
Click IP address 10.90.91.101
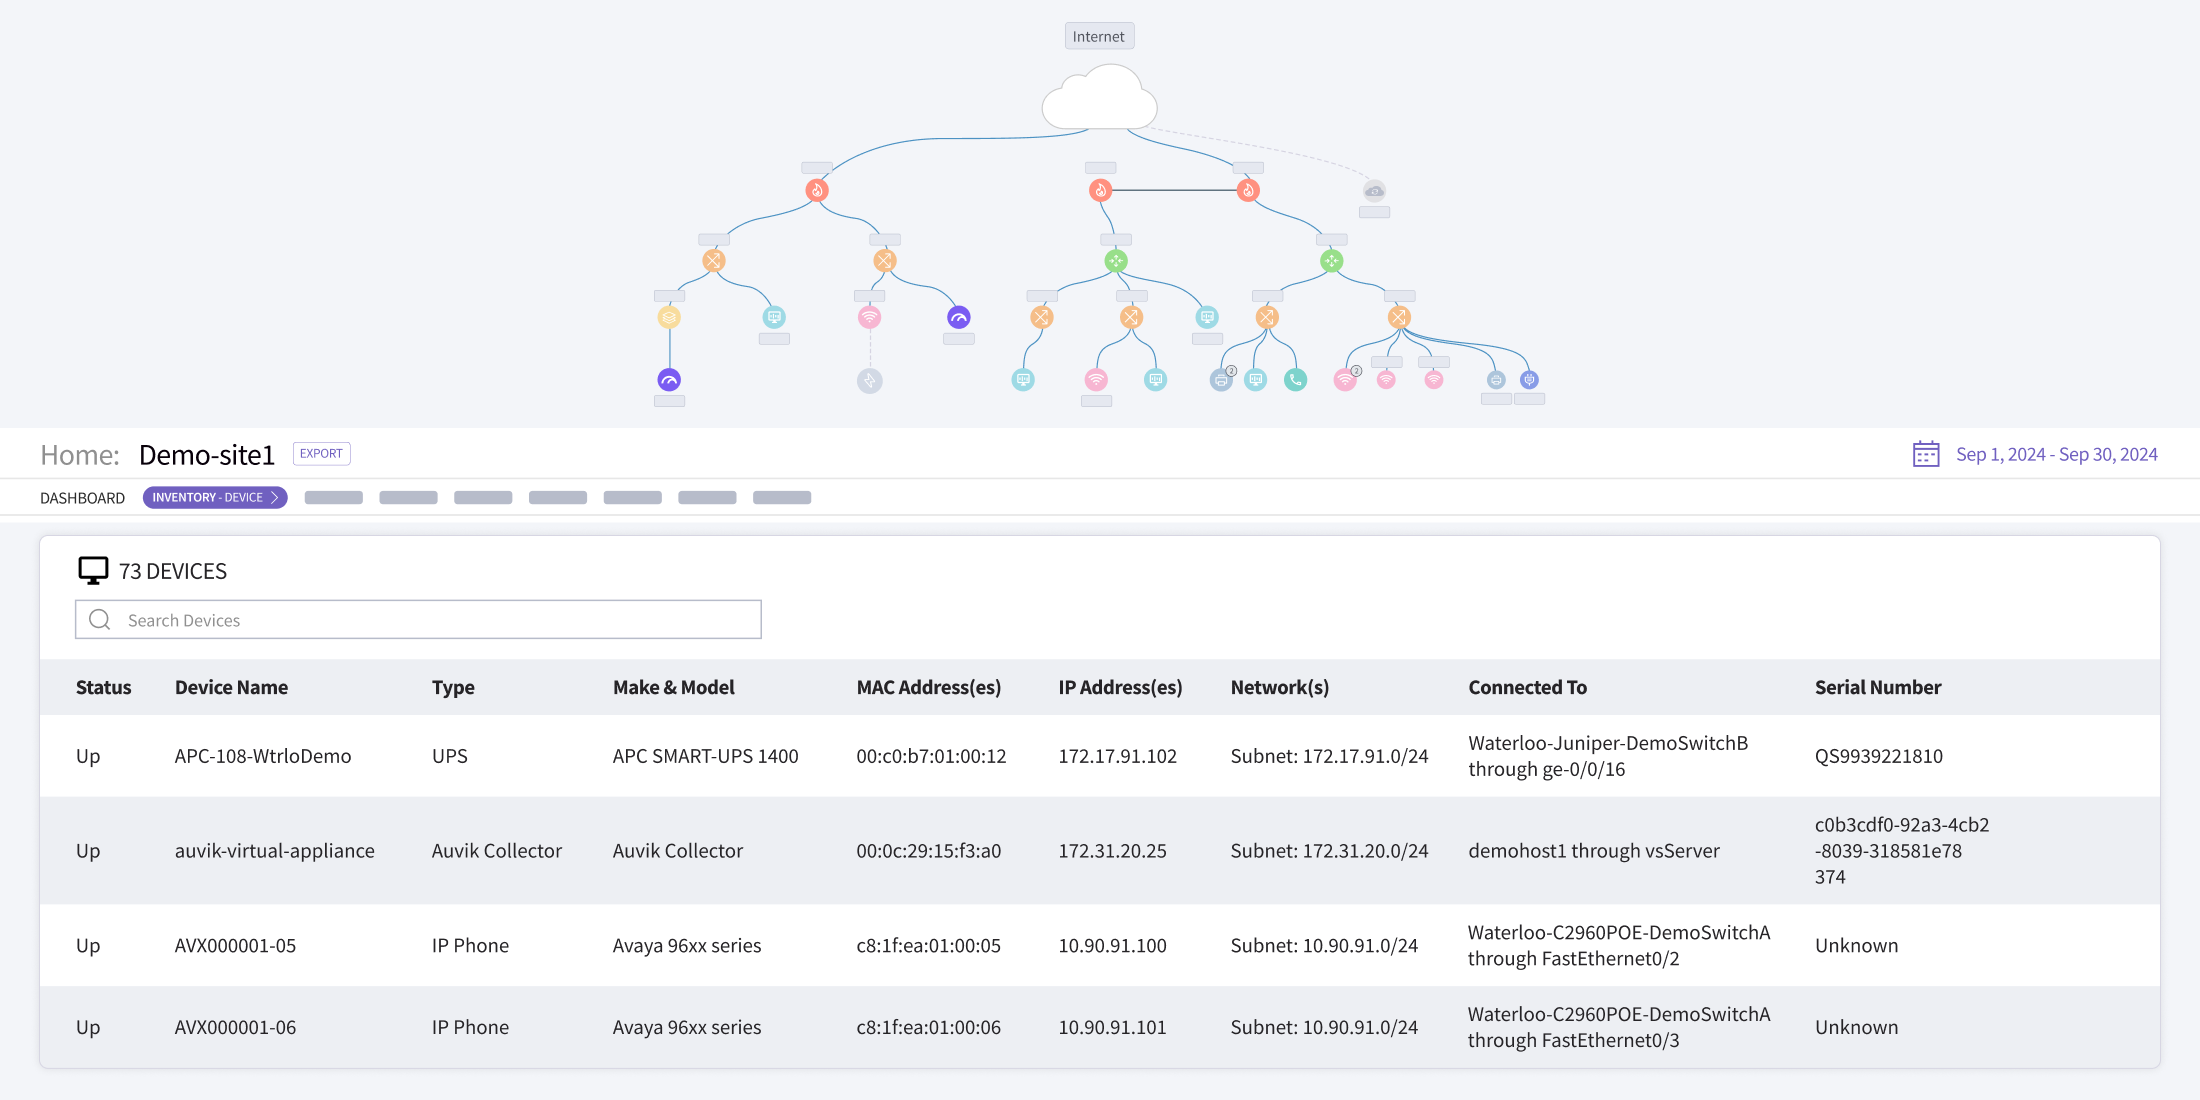1112,1028
